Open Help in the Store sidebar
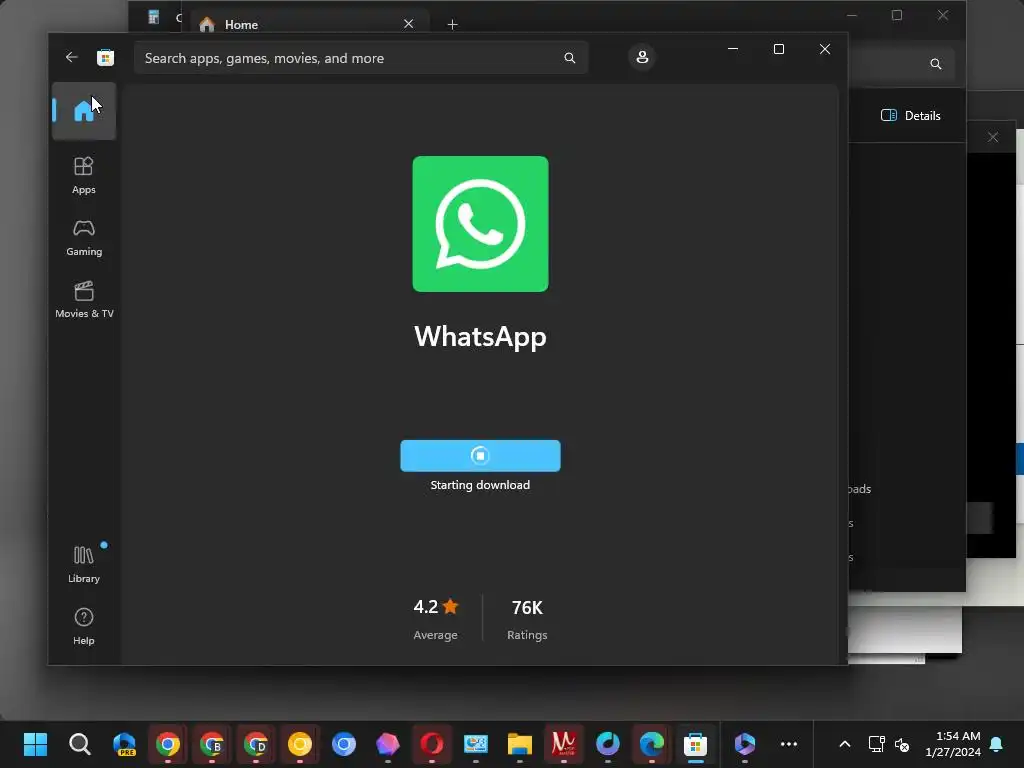Image resolution: width=1024 pixels, height=768 pixels. pyautogui.click(x=84, y=626)
